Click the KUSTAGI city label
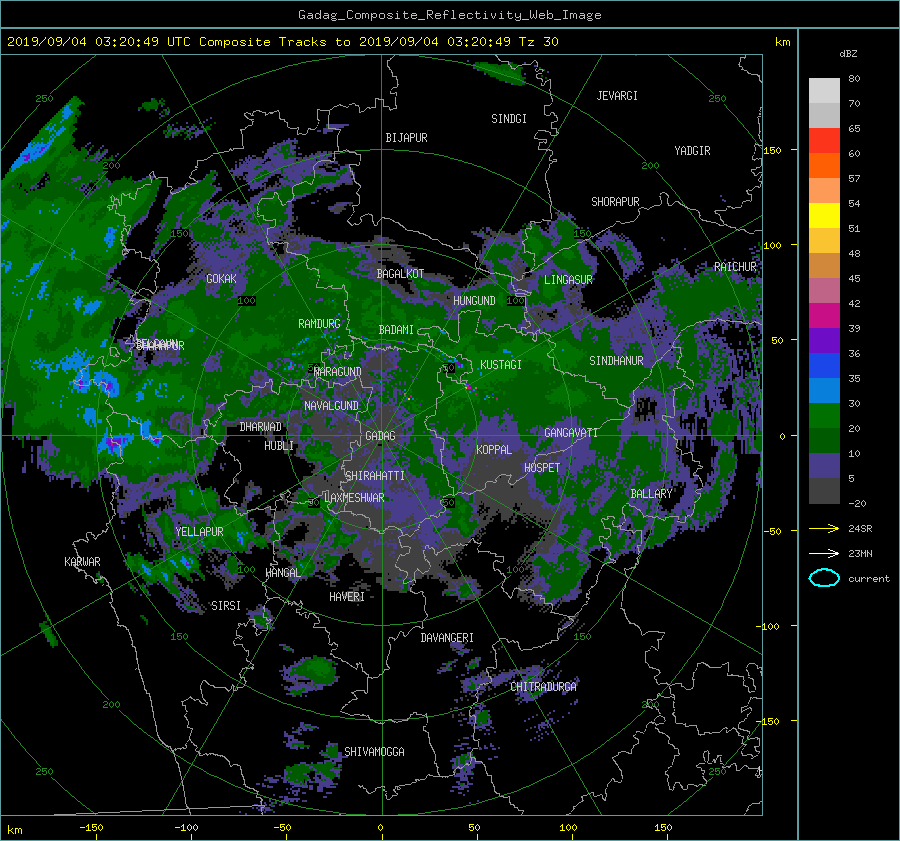The height and width of the screenshot is (841, 900). click(501, 365)
